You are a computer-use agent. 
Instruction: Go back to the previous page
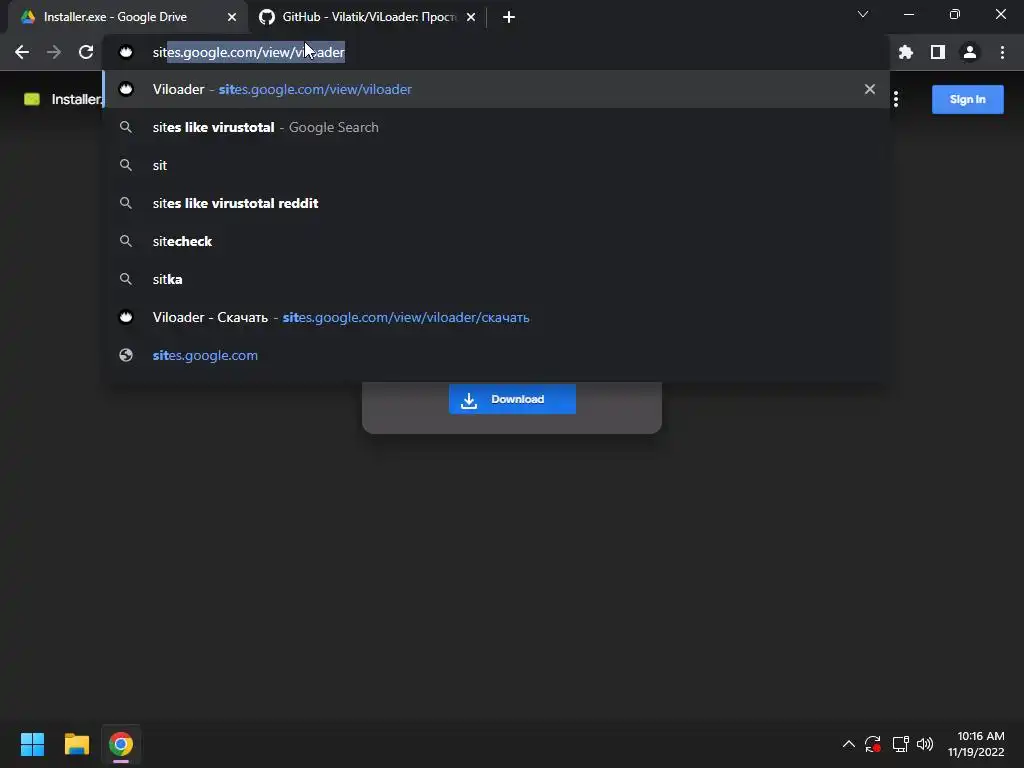point(22,52)
